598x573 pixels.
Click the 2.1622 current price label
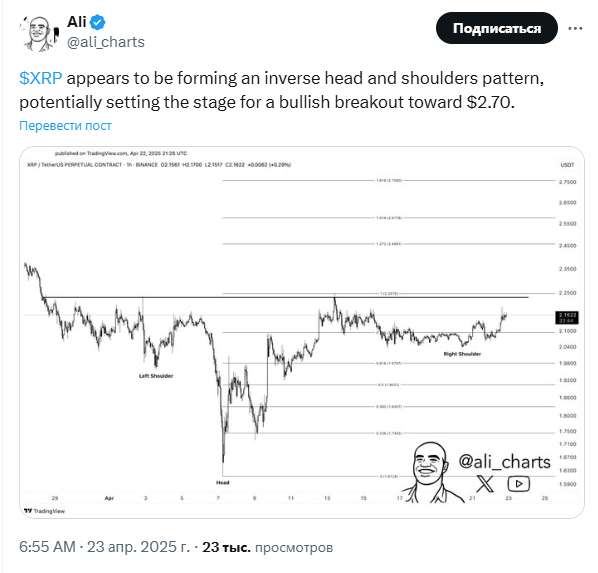click(x=567, y=317)
